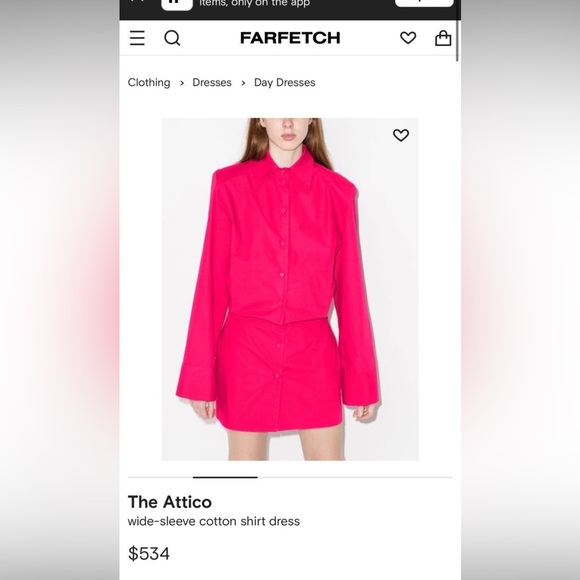Jump to the first carousel segment
Viewport: 580px width, 580px height.
(x=160, y=478)
